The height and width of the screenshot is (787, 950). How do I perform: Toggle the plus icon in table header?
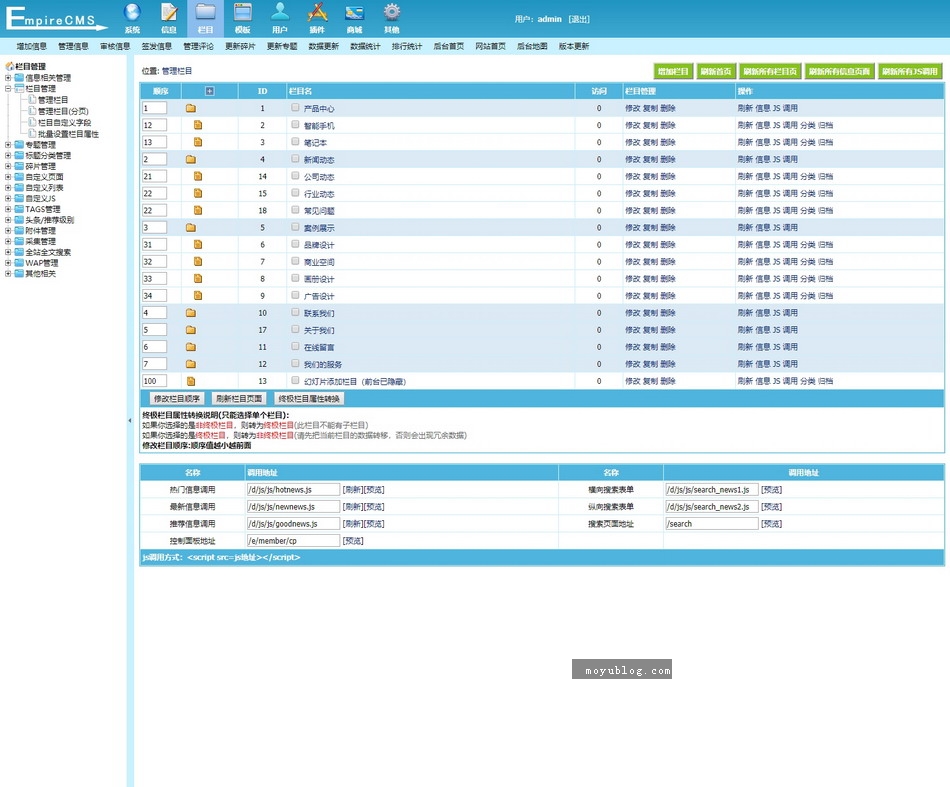(210, 91)
